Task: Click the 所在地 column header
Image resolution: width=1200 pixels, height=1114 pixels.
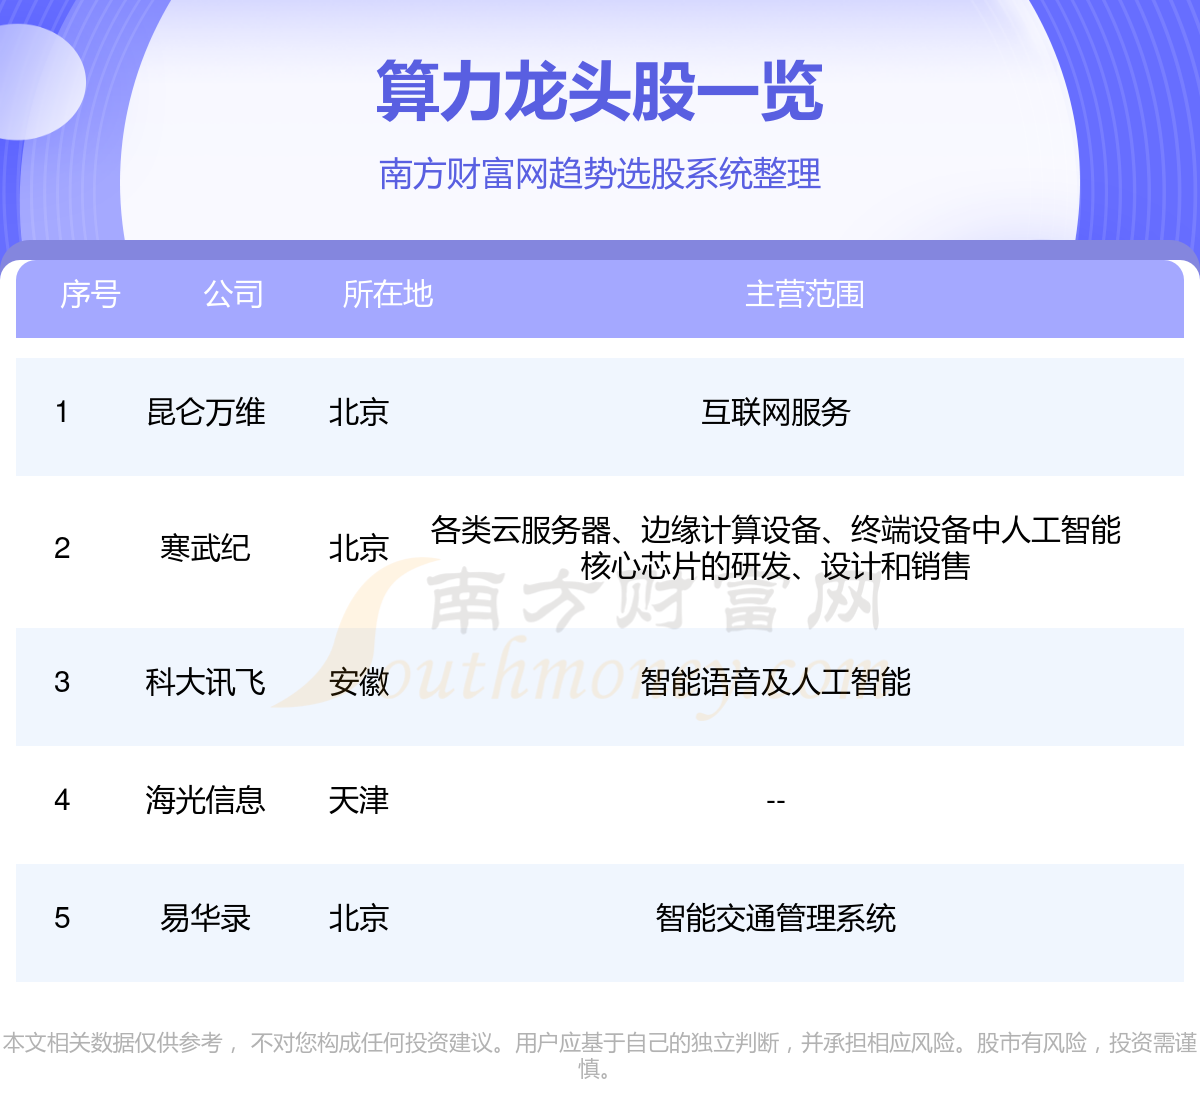Action: pos(388,294)
